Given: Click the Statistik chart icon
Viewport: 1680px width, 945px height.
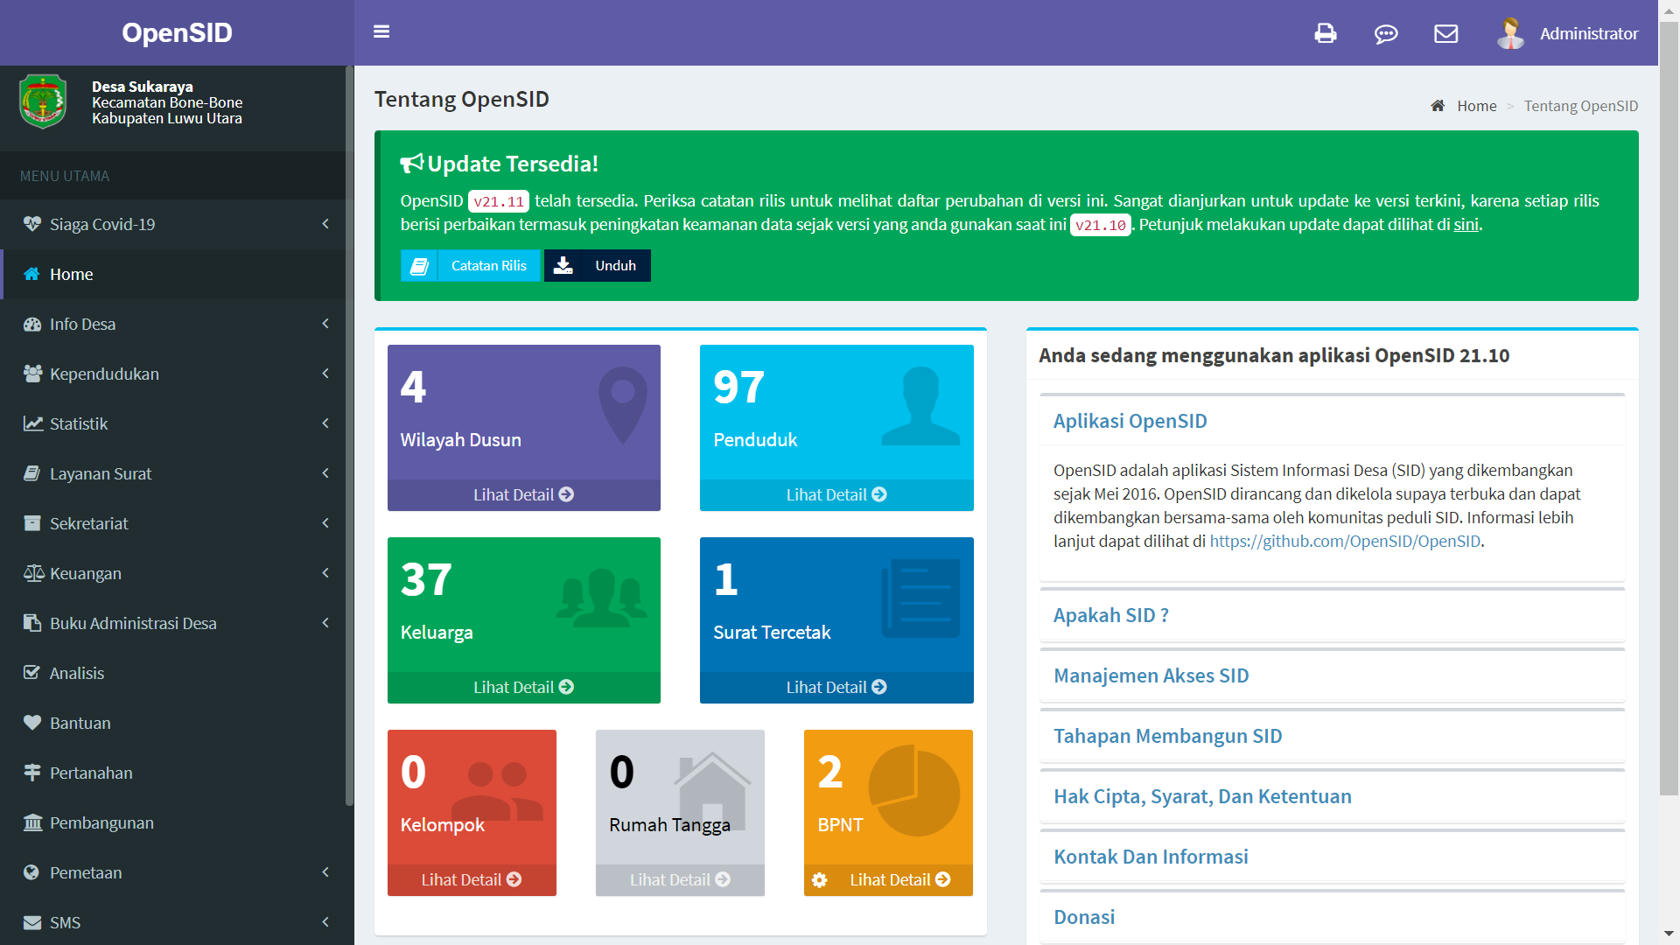Looking at the screenshot, I should tap(30, 423).
